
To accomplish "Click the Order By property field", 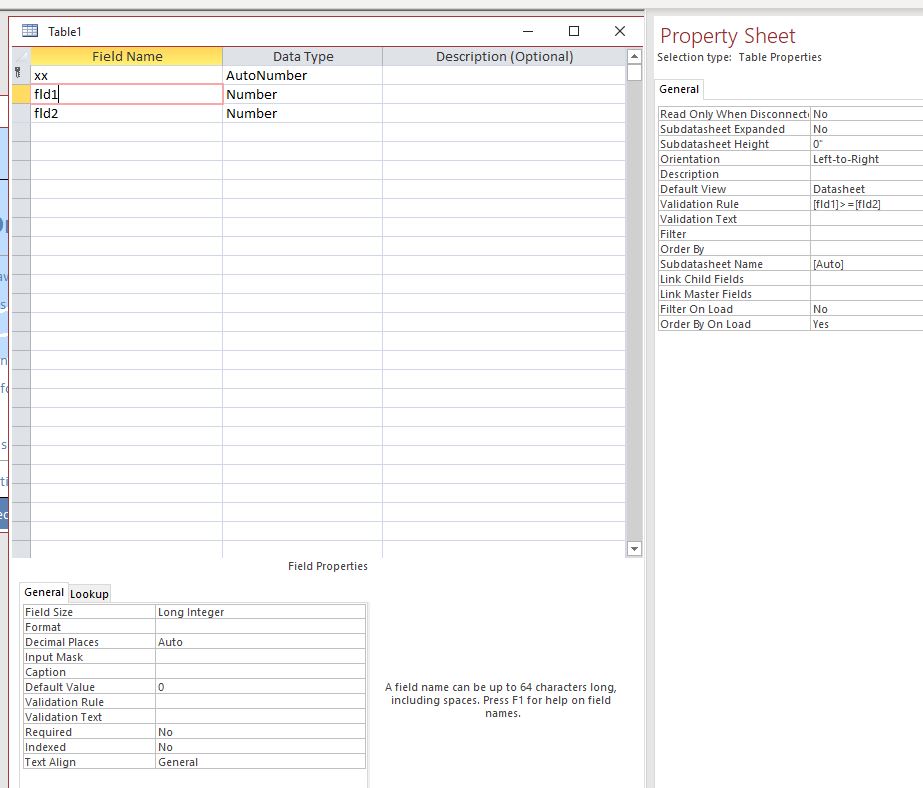I will tap(866, 249).
